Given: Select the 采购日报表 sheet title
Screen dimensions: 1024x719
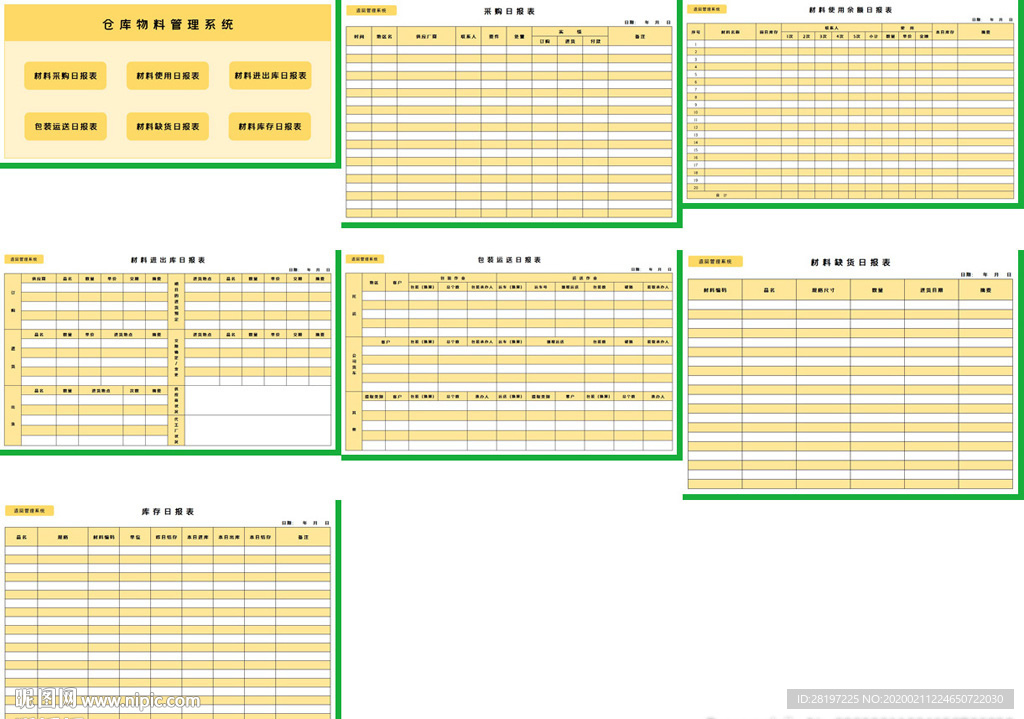Looking at the screenshot, I should coord(509,11).
